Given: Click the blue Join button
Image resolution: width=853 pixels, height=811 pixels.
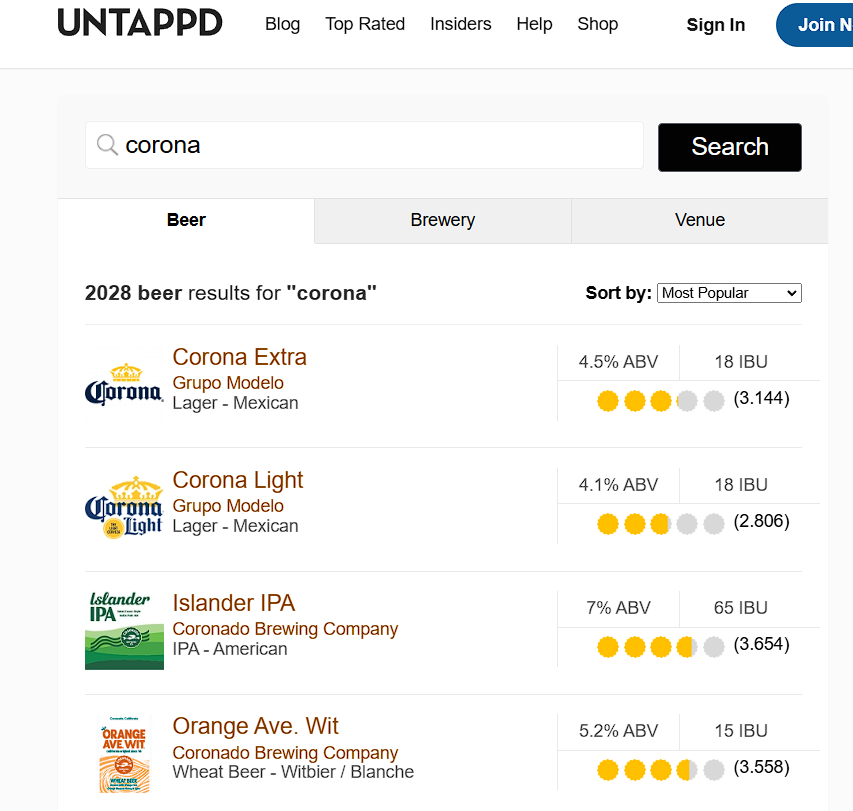Looking at the screenshot, I should click(815, 25).
